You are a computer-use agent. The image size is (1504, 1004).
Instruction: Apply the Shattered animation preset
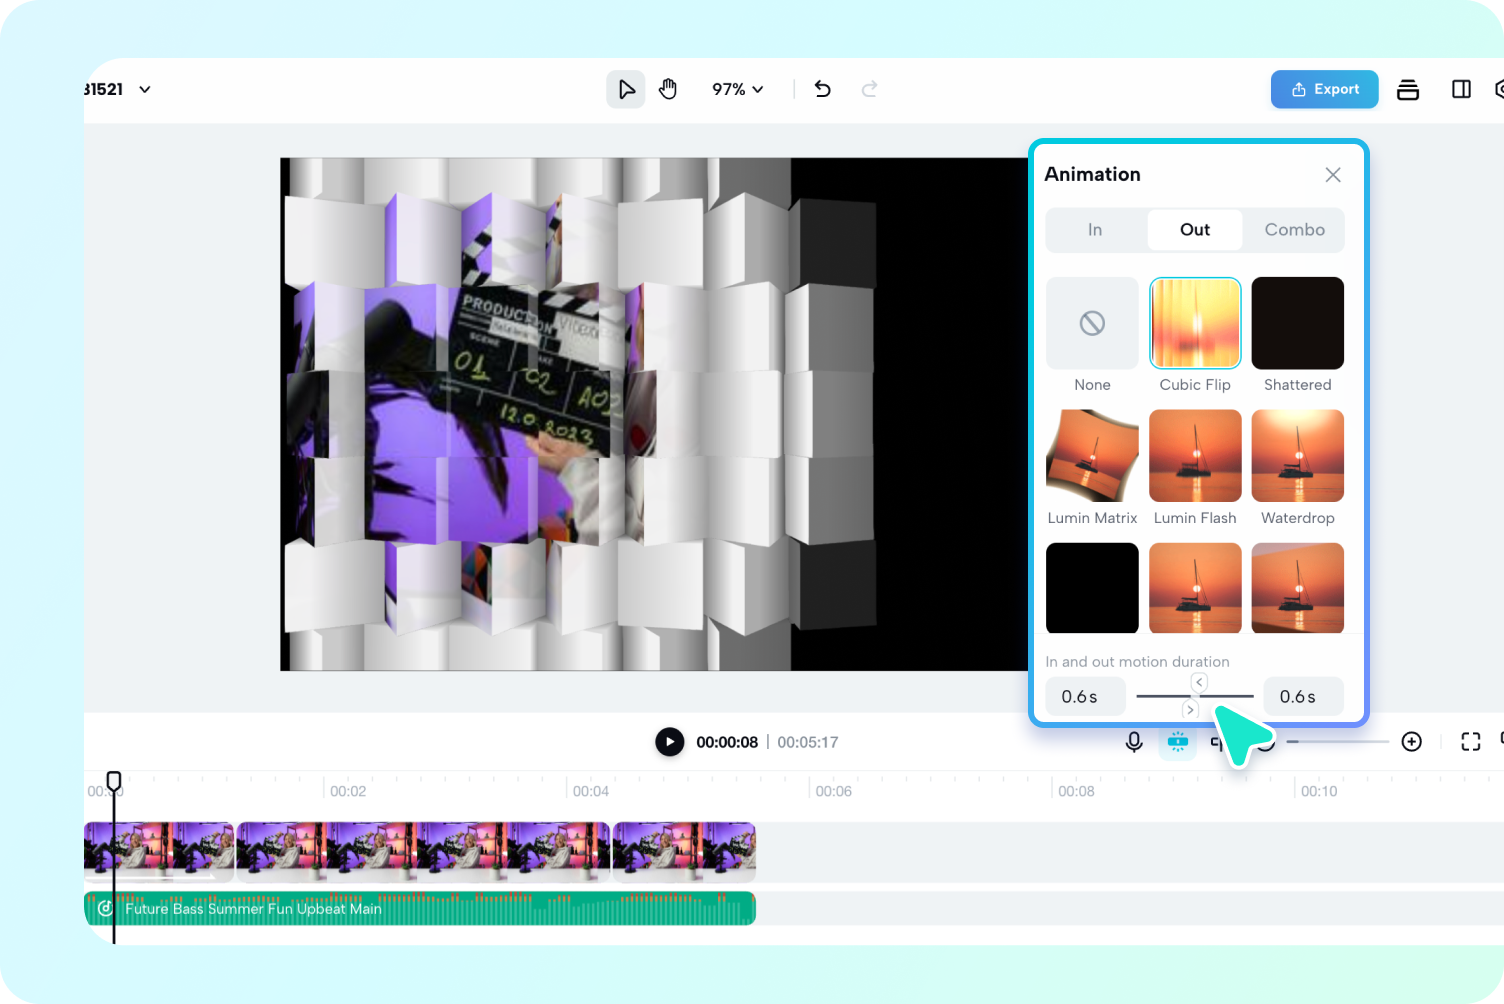pyautogui.click(x=1297, y=323)
